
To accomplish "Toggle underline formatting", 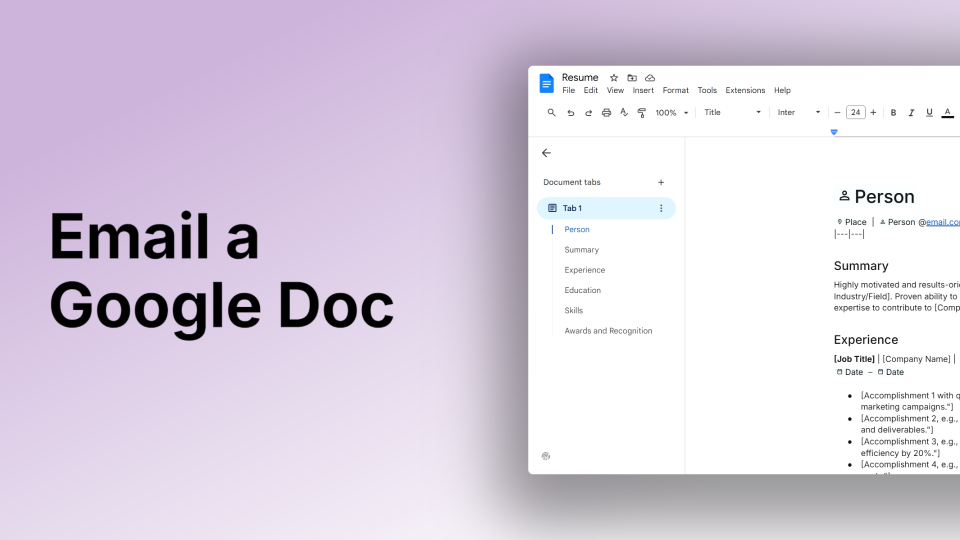I will tap(929, 113).
